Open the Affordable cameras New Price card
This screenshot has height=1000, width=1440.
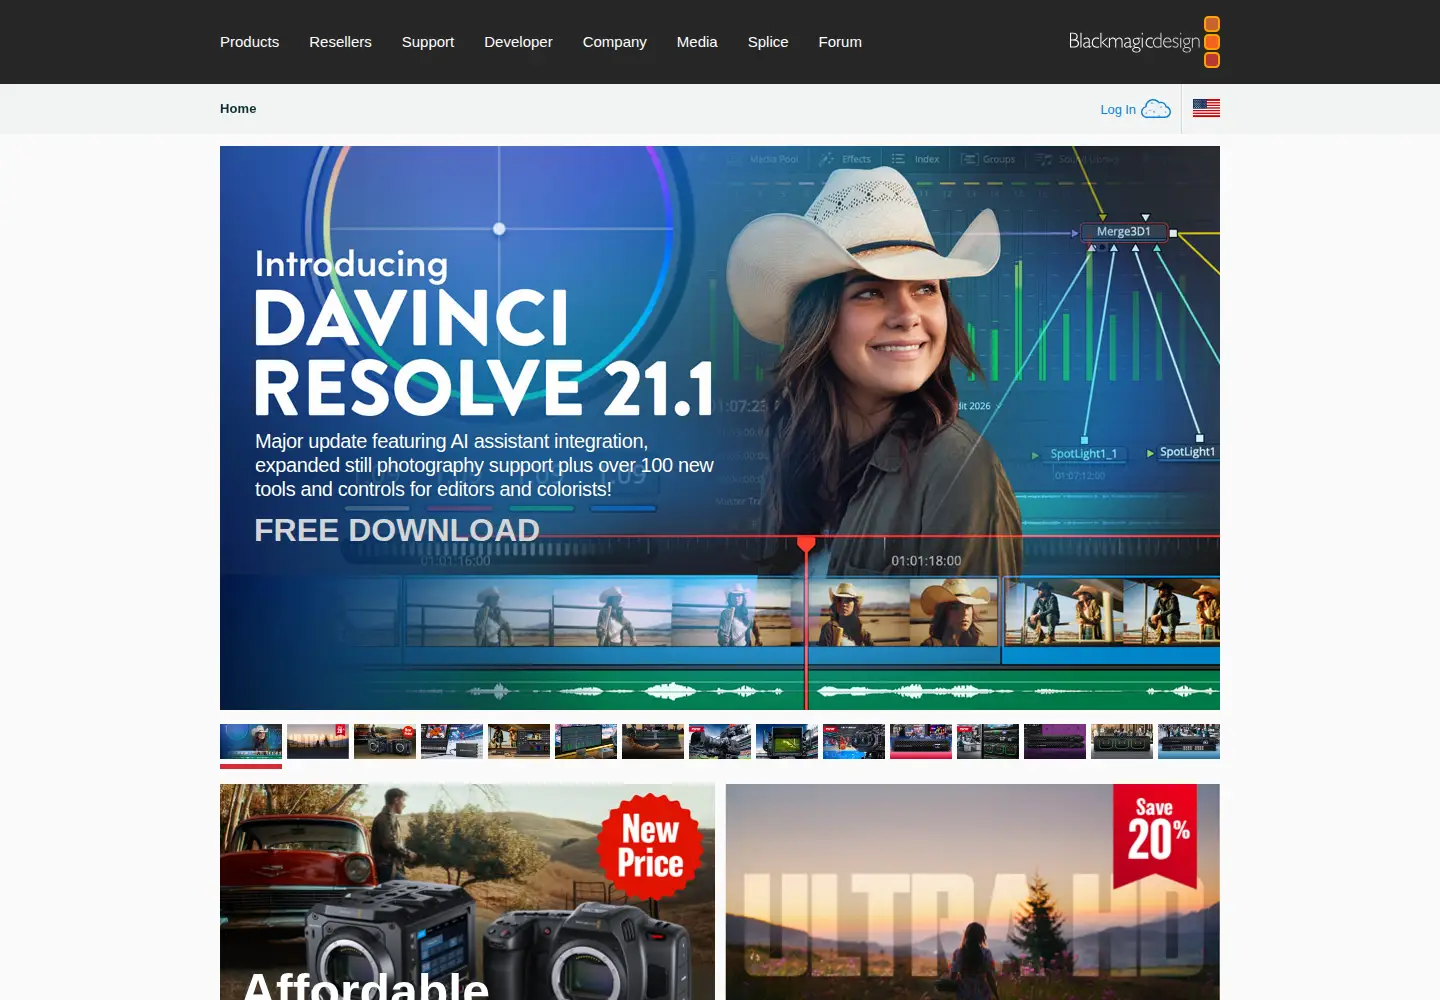467,892
